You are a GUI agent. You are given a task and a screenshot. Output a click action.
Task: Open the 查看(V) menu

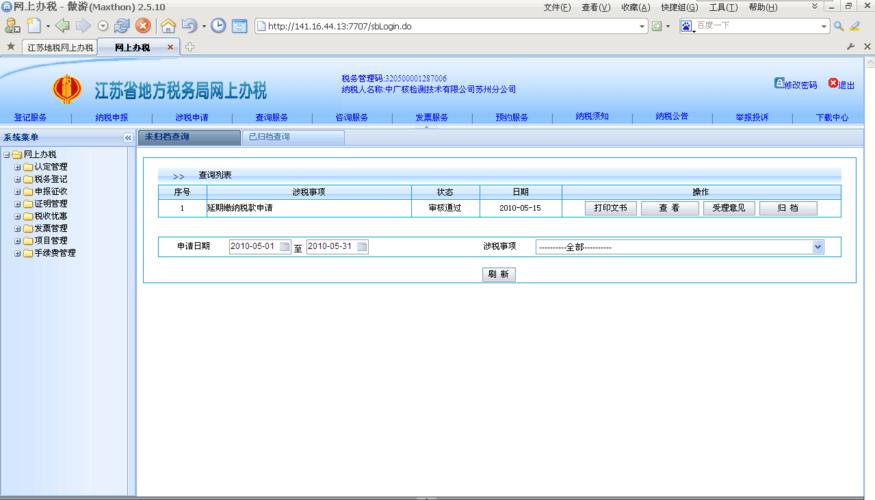click(x=596, y=7)
